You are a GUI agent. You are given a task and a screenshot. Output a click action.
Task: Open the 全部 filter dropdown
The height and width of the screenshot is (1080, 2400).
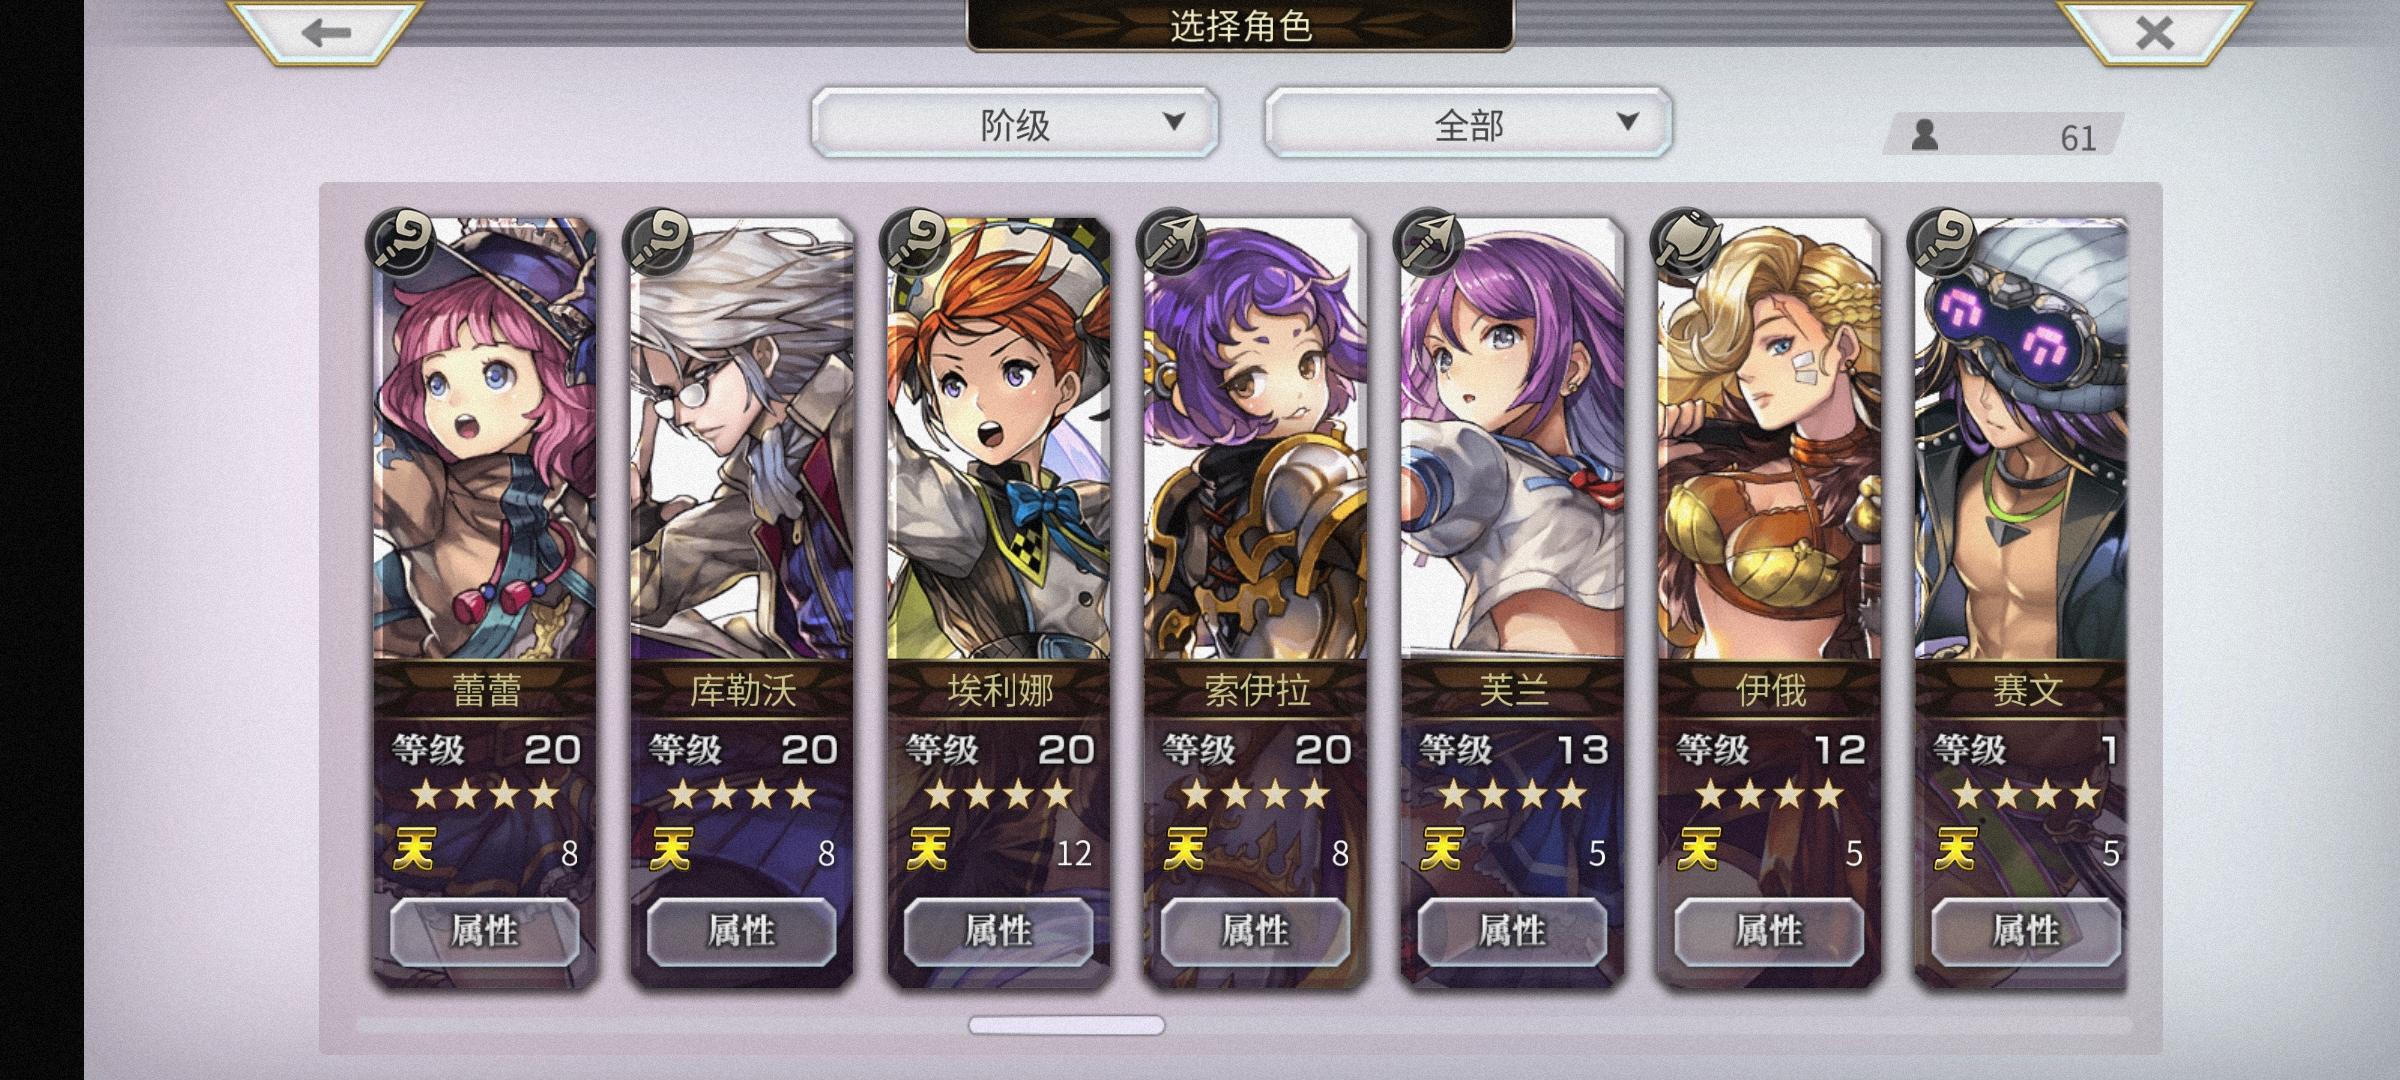pos(1468,123)
